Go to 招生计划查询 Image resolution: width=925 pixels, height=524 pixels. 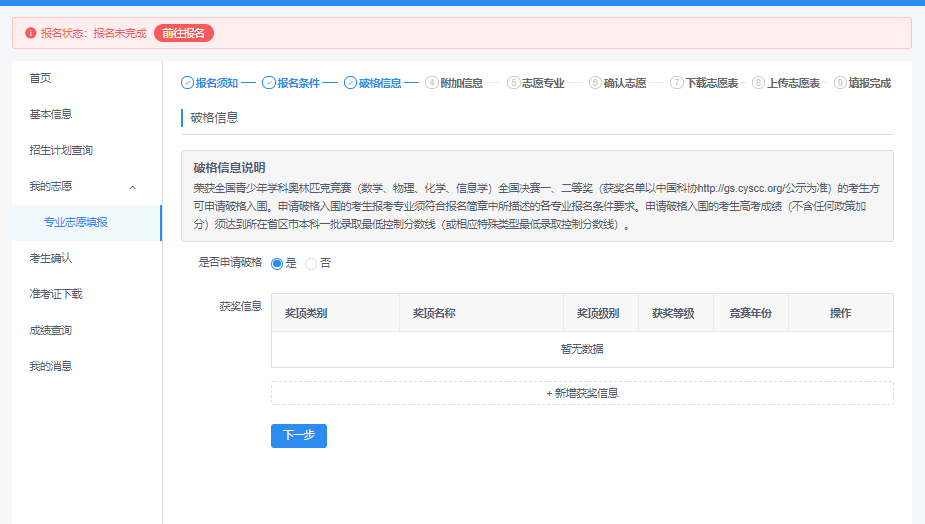click(61, 150)
